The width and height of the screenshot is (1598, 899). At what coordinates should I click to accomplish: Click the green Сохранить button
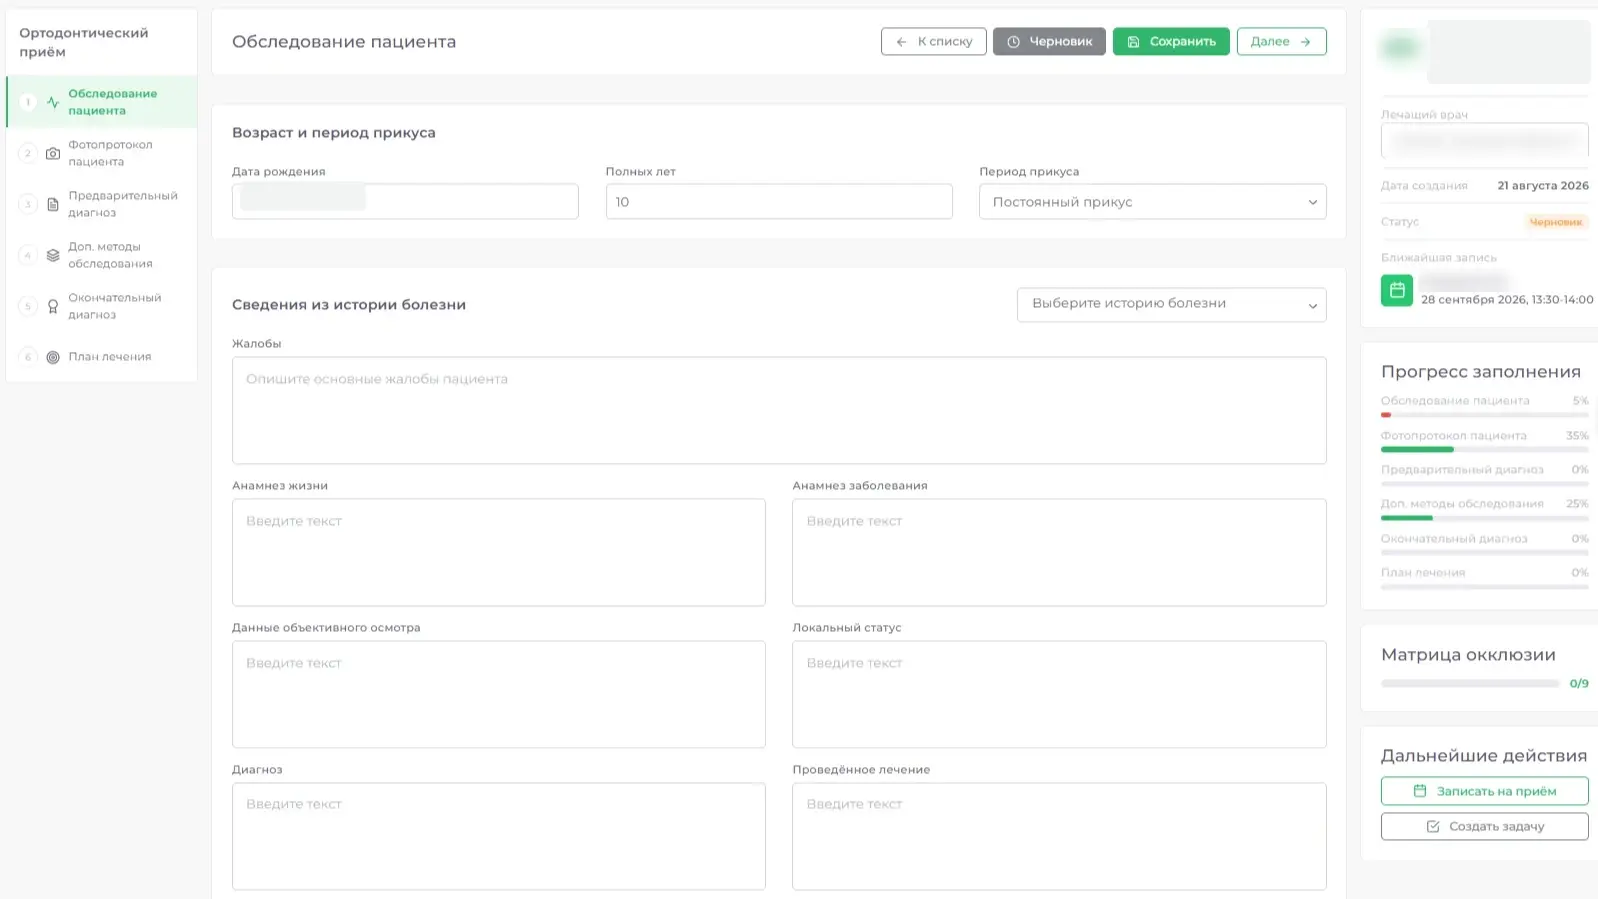(1171, 41)
